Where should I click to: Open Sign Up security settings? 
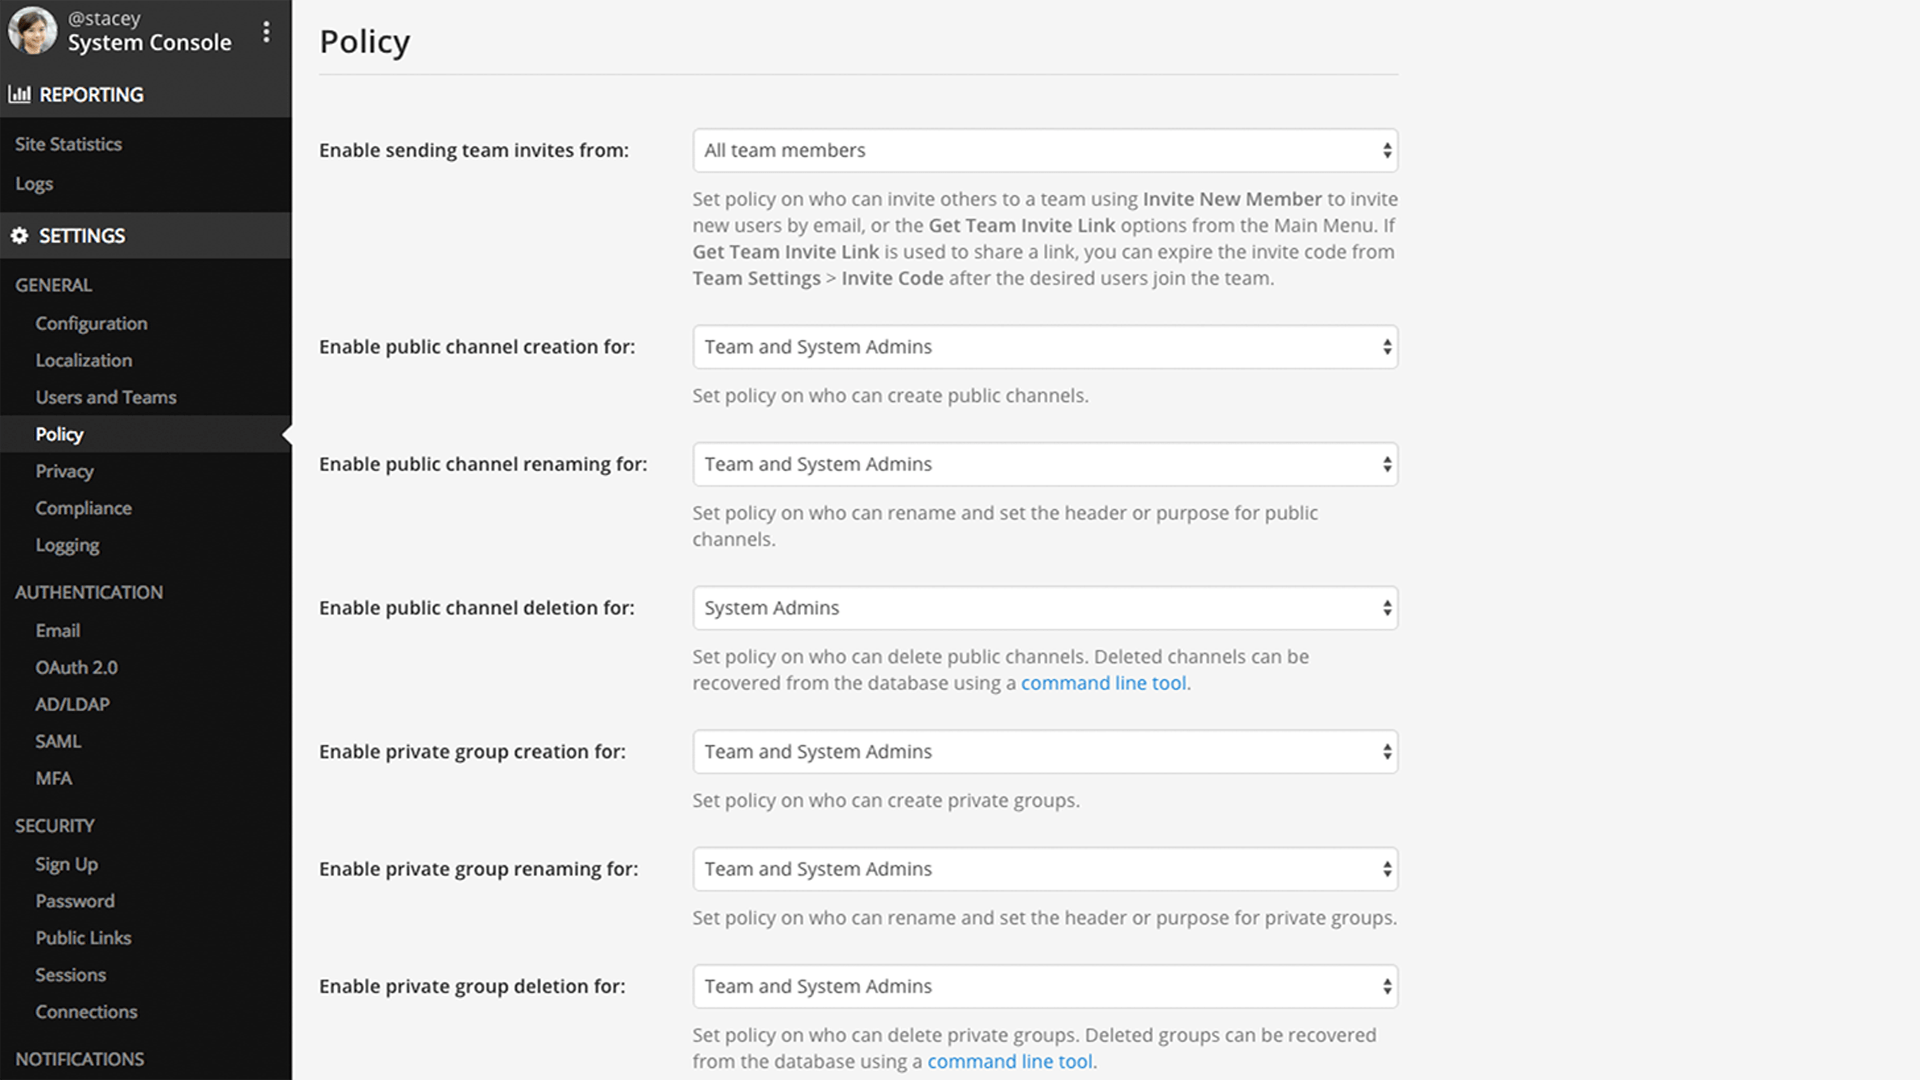(x=66, y=864)
